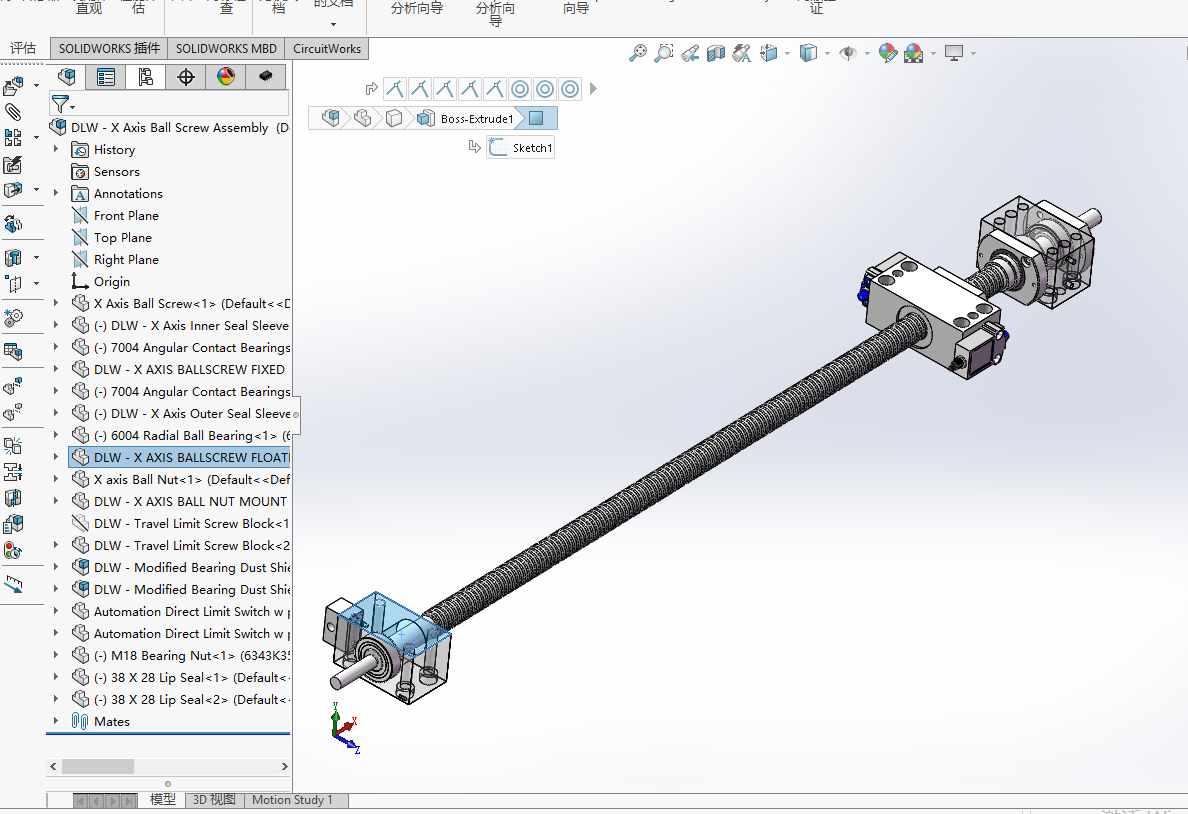
Task: Expand the Mates folder node
Action: pos(56,722)
